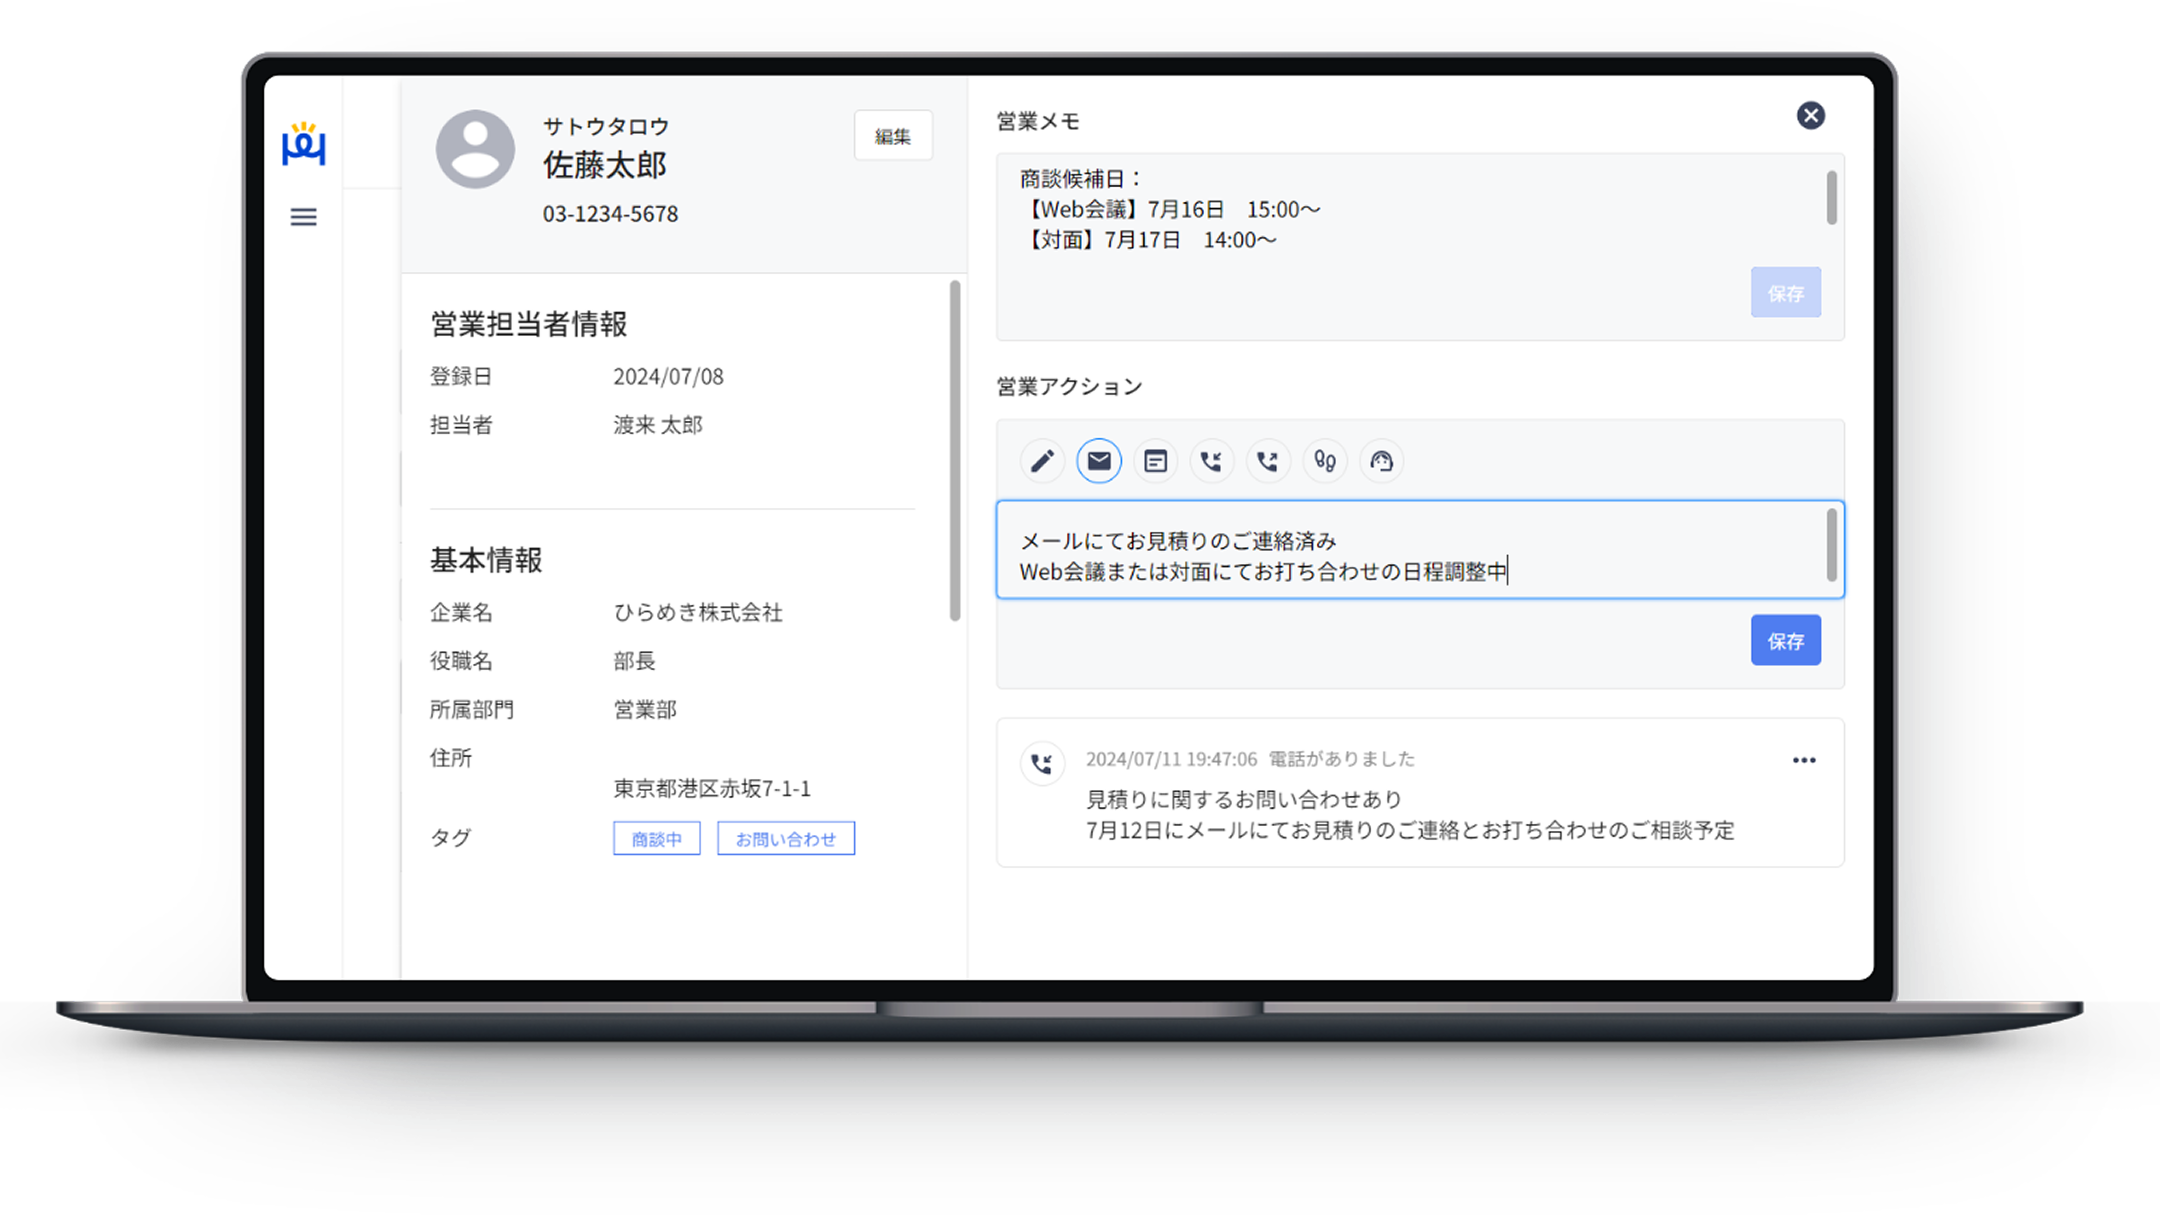Click the 基本情報 heading
2160x1216 pixels.
click(486, 560)
